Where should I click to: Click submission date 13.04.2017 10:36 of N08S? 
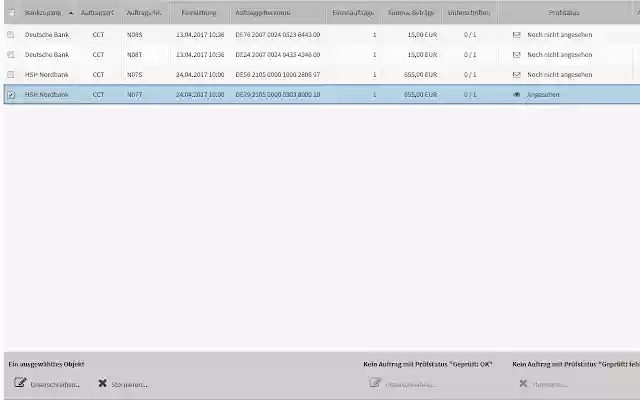click(x=200, y=35)
